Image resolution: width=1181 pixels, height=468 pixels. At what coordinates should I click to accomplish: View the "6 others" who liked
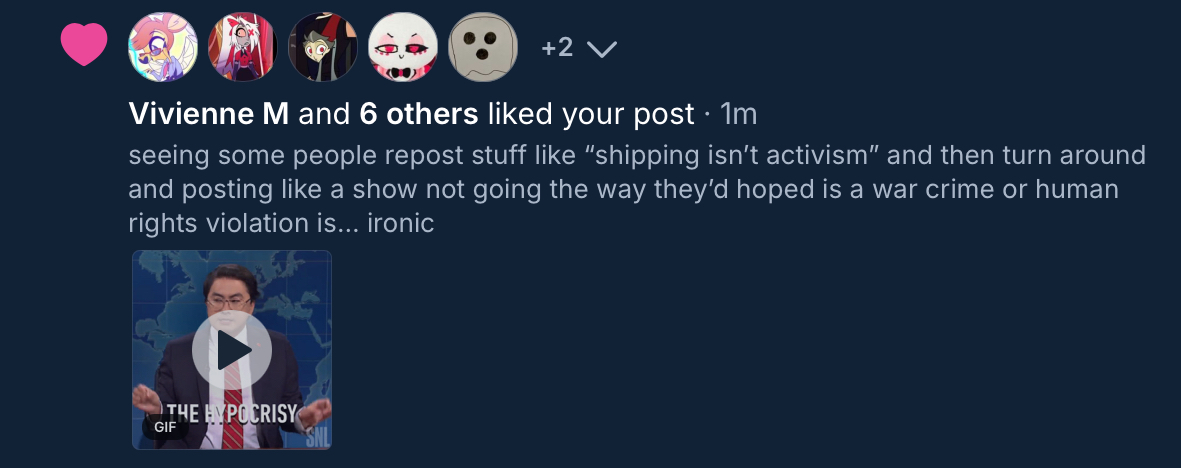[418, 115]
